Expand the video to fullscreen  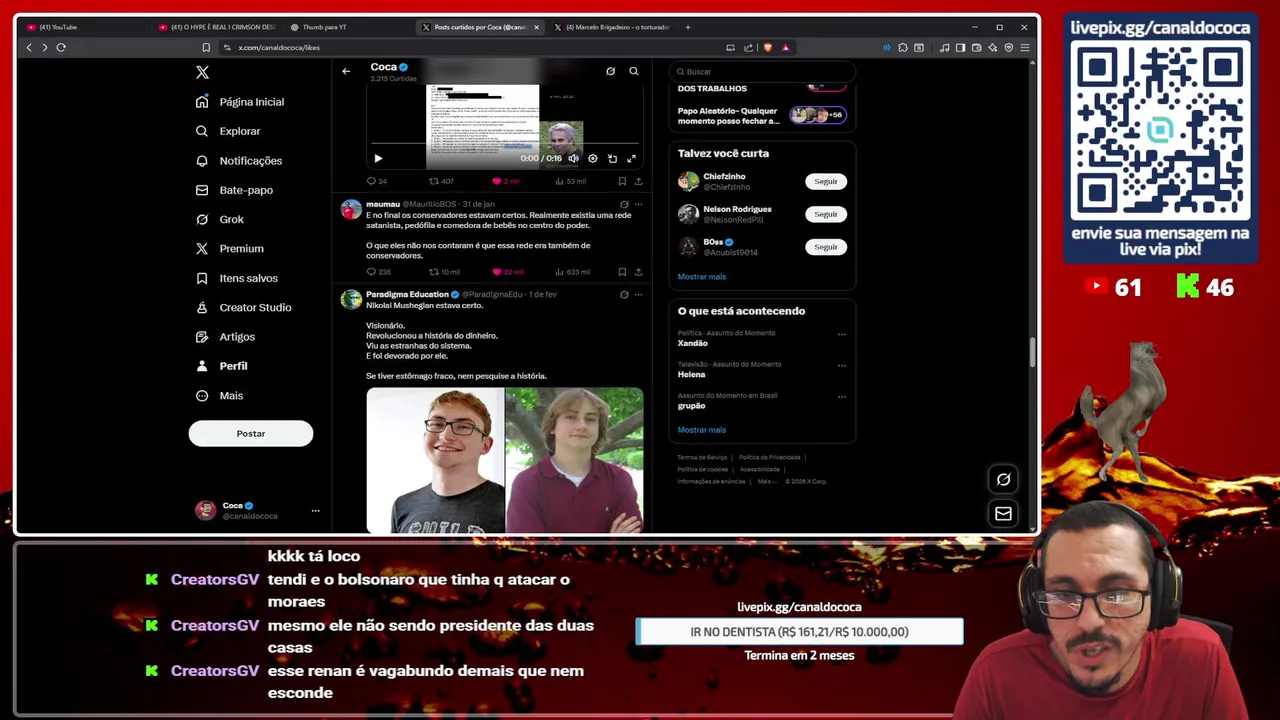coord(631,158)
